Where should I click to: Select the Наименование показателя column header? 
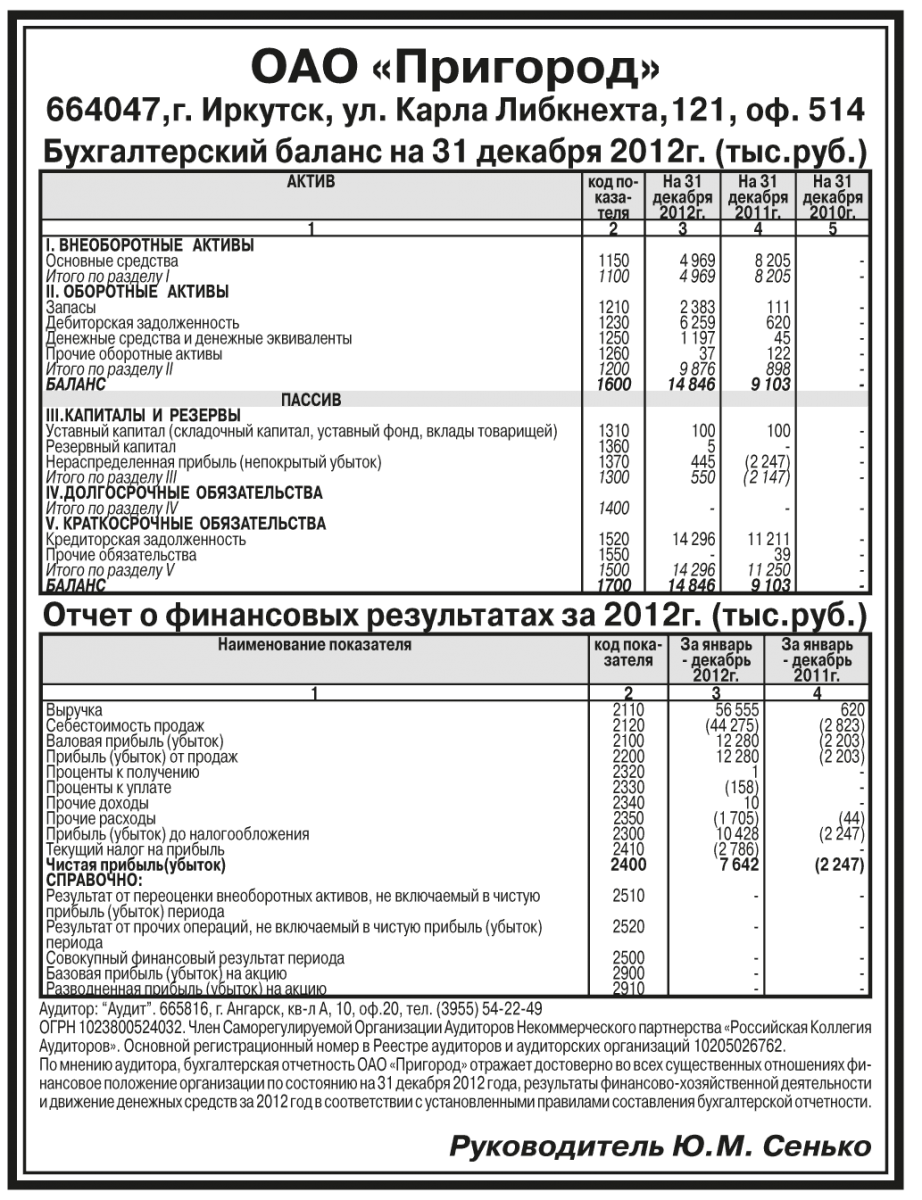click(314, 645)
